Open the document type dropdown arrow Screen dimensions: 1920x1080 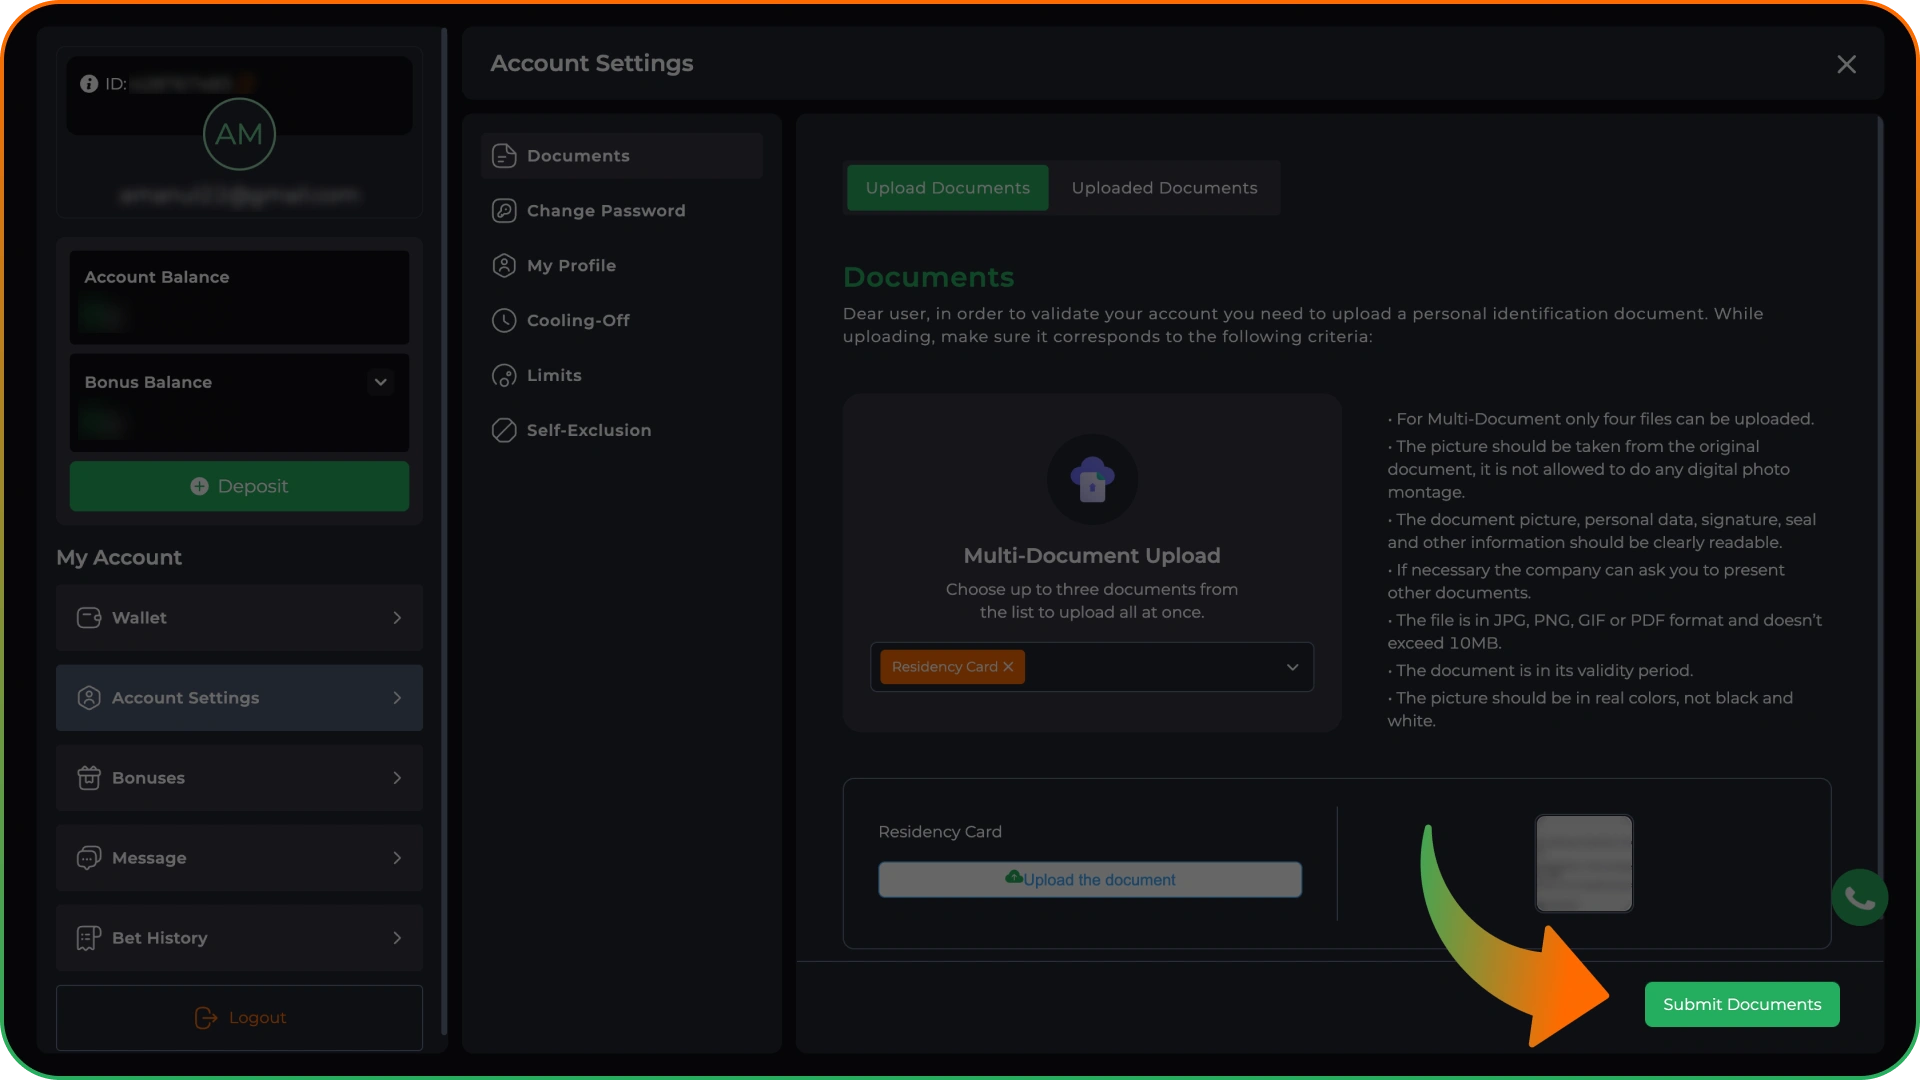pos(1292,667)
